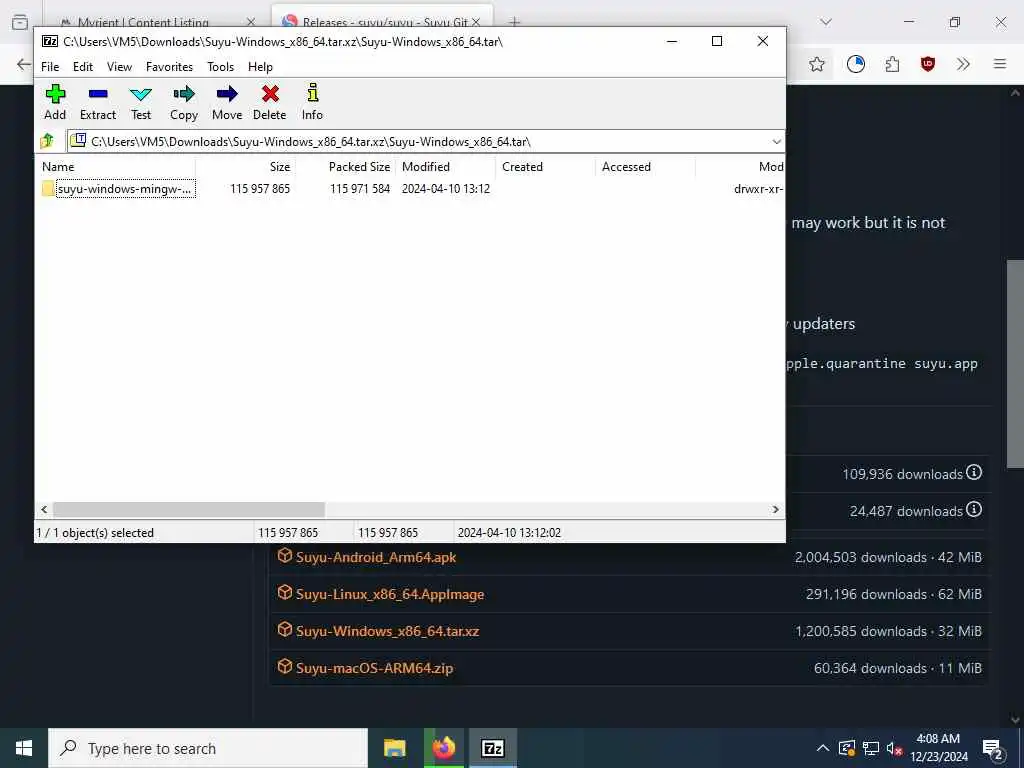Image resolution: width=1024 pixels, height=768 pixels.
Task: Select the suyu-windows-mingw folder row
Action: [x=411, y=189]
